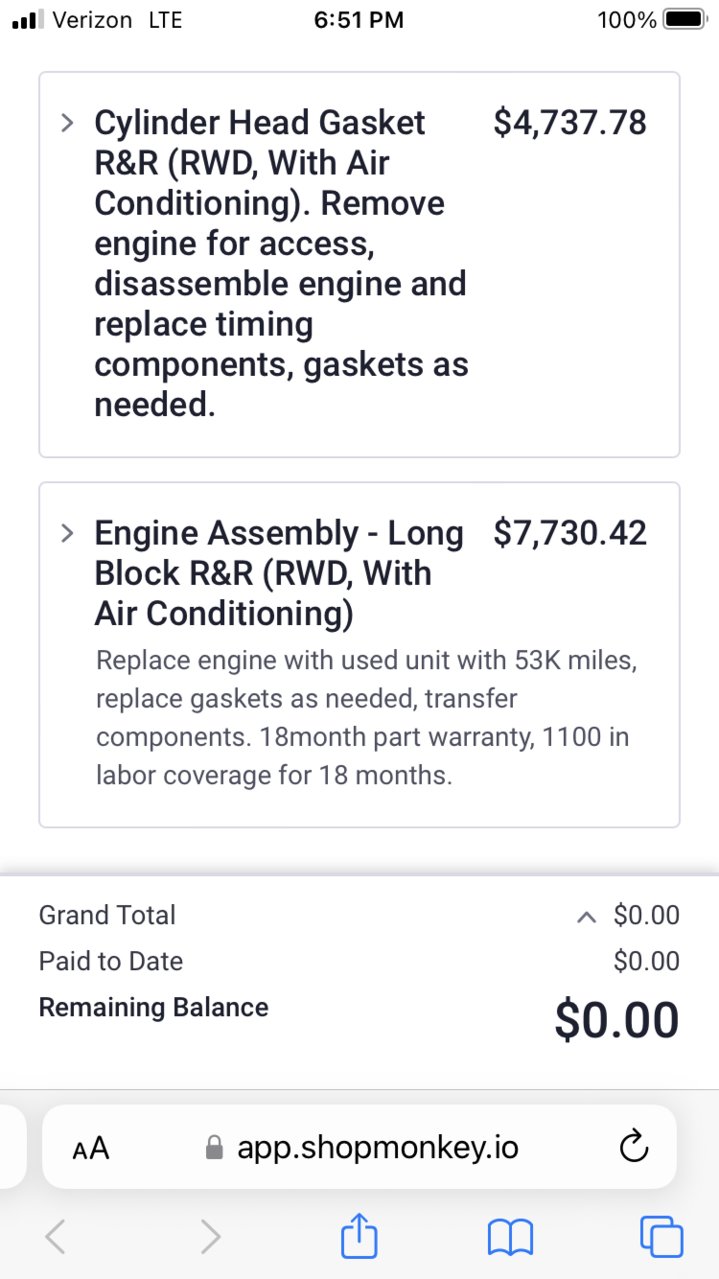Collapse the Grand Total caret

pos(588,917)
